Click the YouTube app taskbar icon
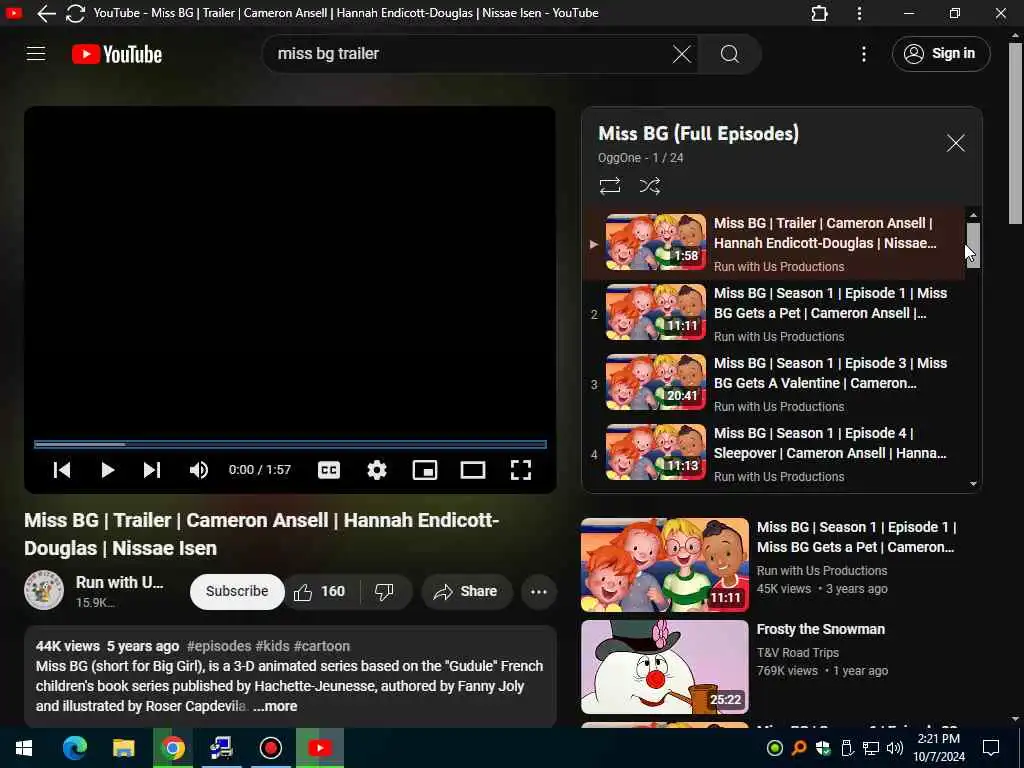 click(x=319, y=748)
